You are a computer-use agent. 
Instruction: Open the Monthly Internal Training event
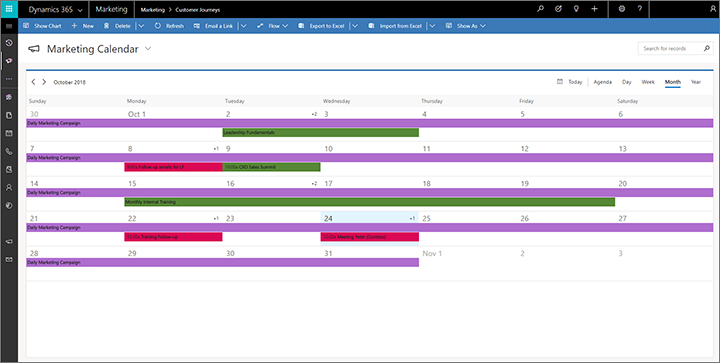tap(370, 202)
